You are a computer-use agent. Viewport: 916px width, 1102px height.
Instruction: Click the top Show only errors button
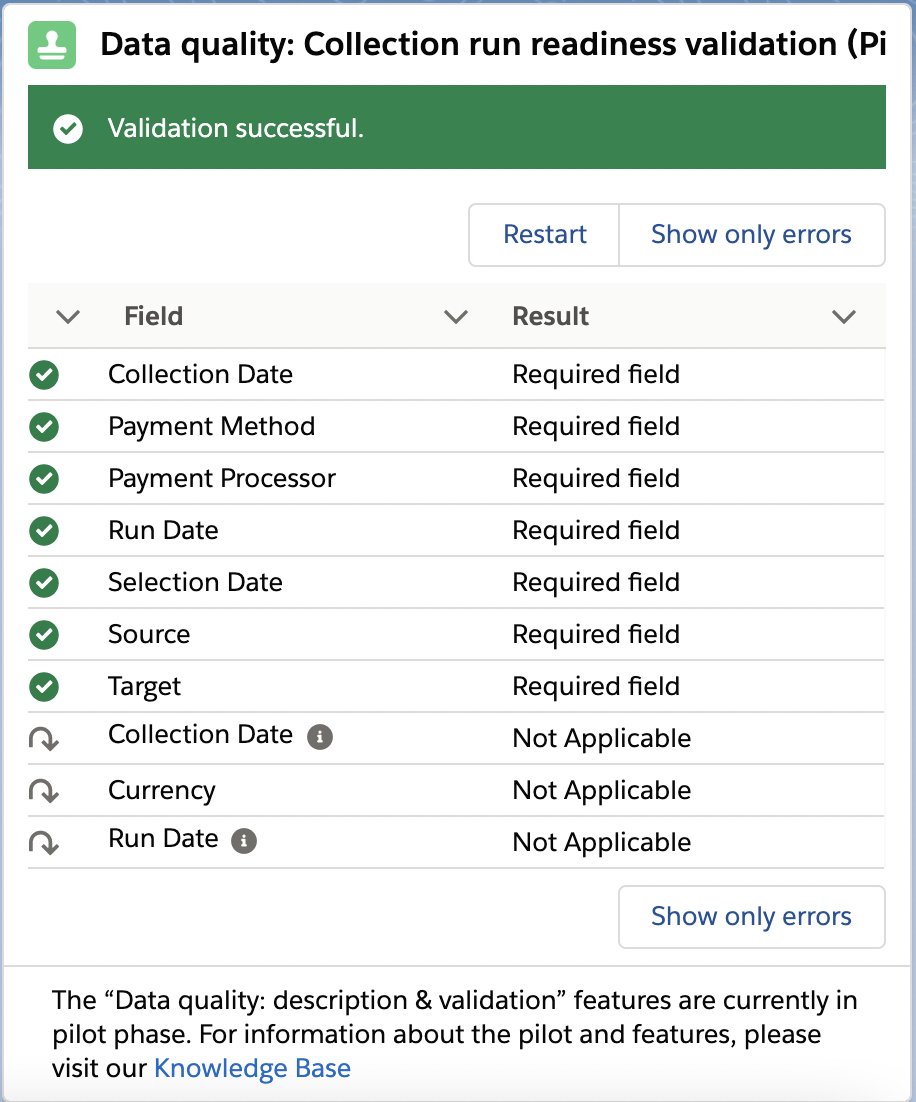point(751,234)
